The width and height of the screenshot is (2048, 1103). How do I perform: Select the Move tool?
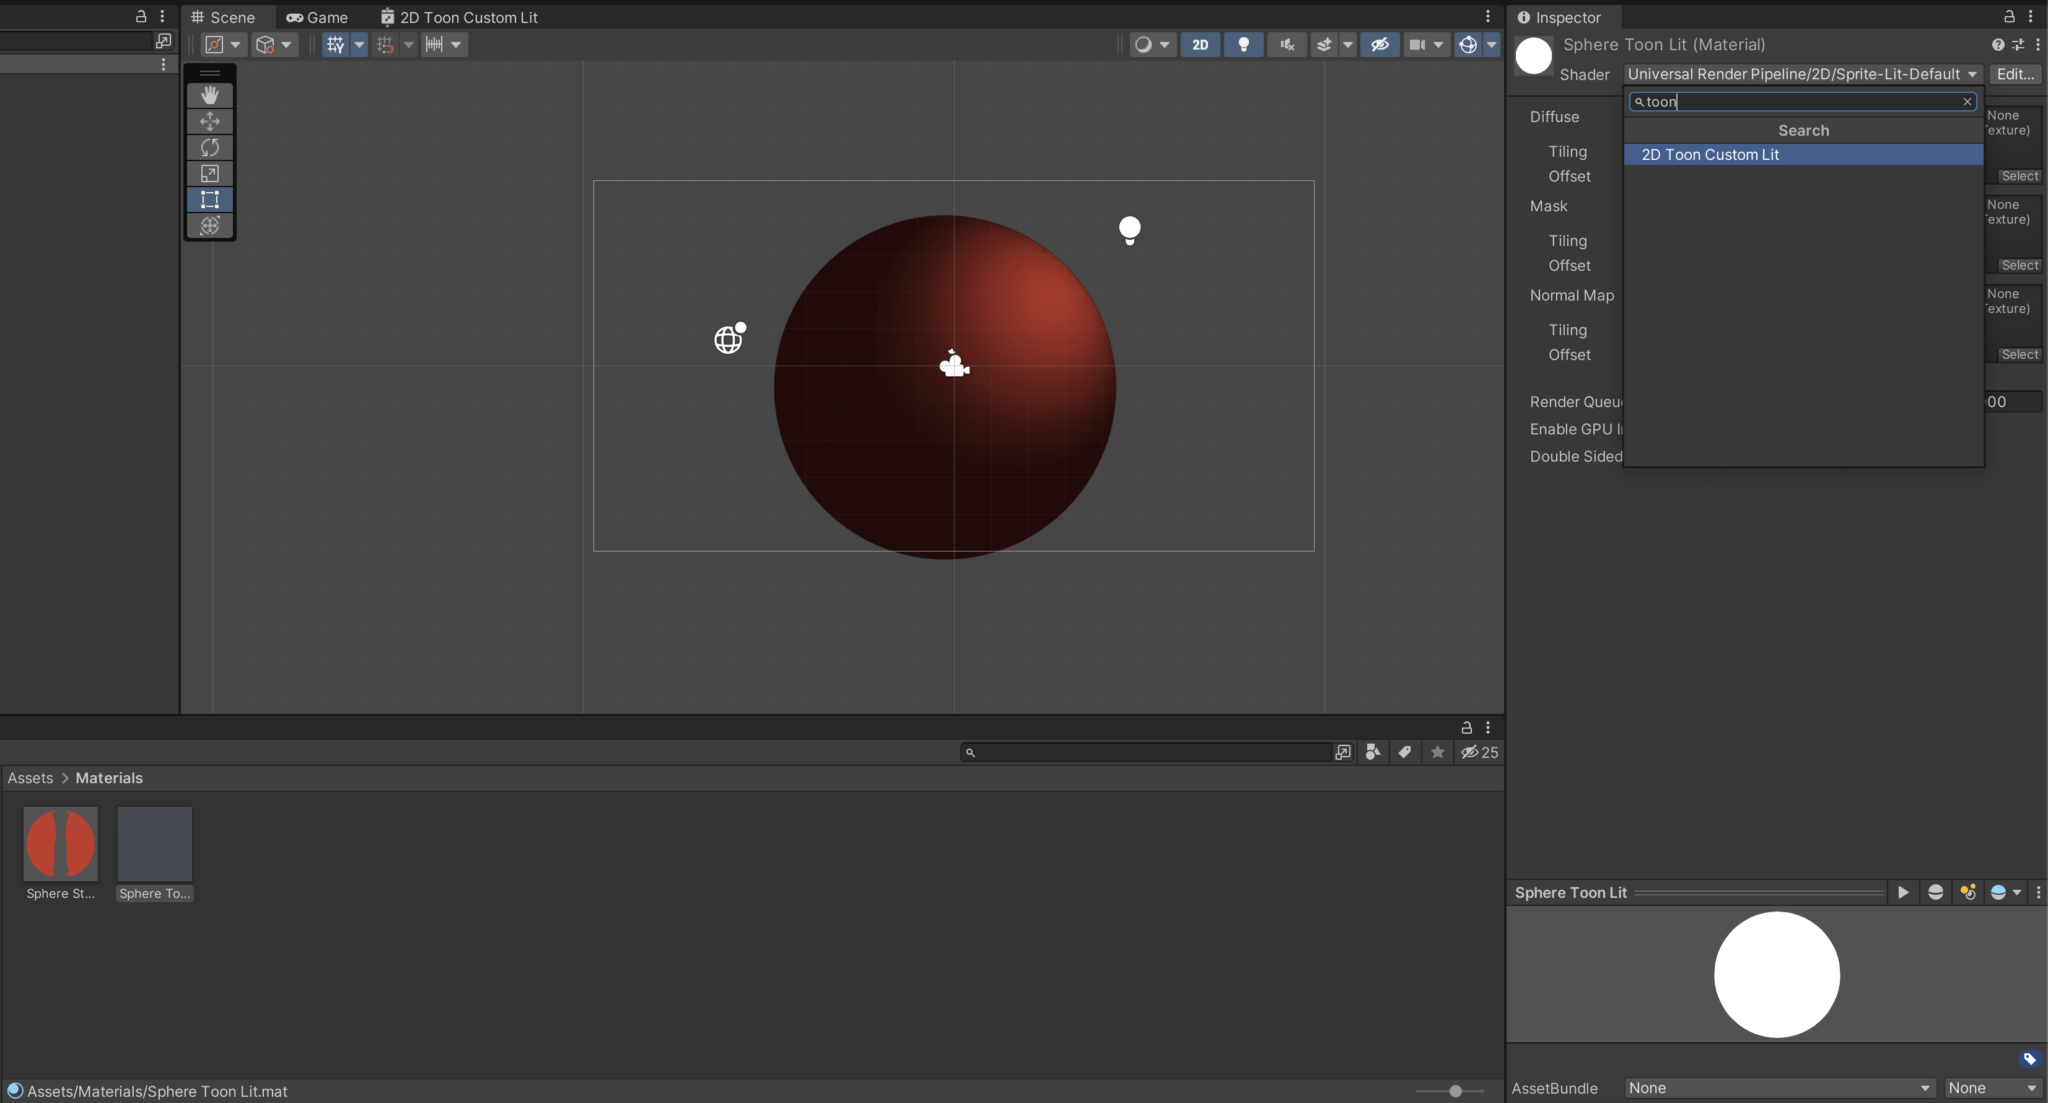tap(210, 121)
